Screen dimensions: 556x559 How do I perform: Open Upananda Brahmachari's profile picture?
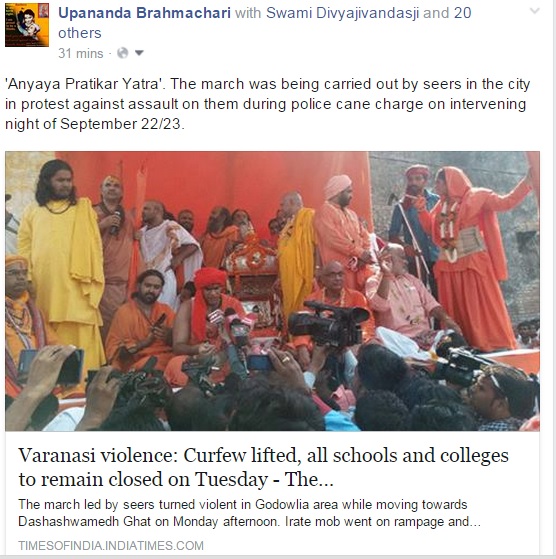pyautogui.click(x=27, y=25)
